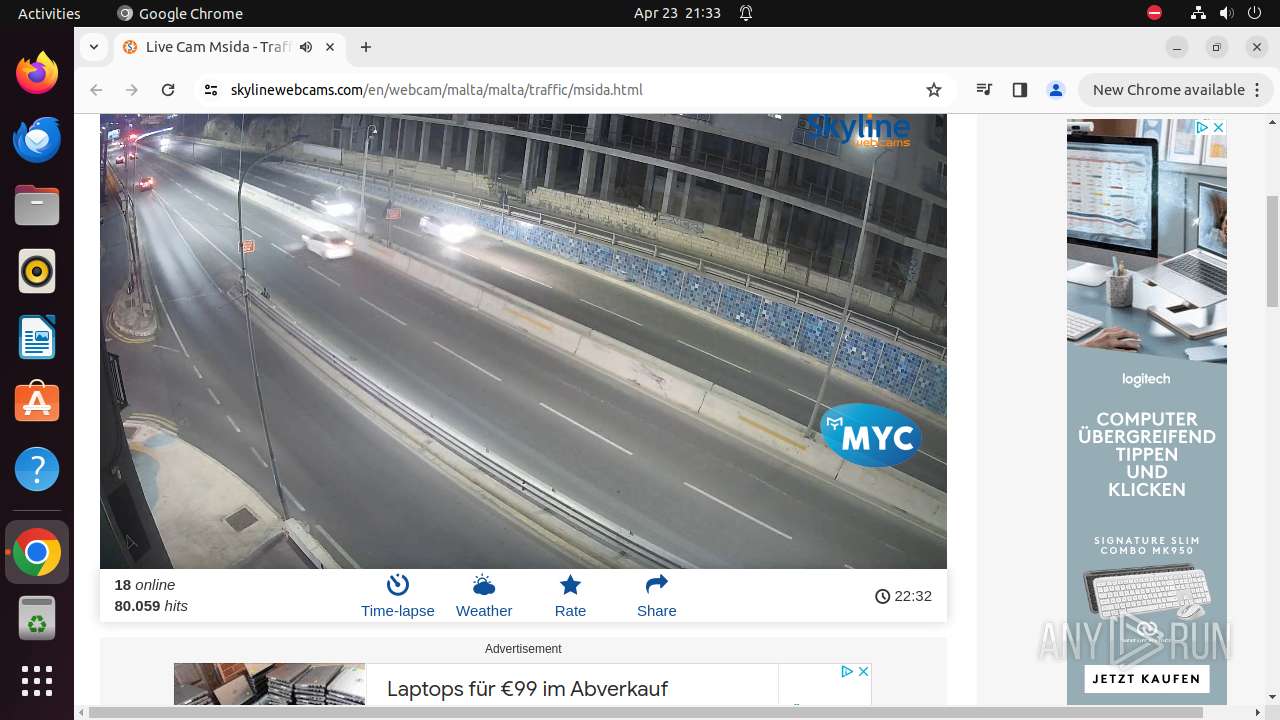Click the 80.059 hits counter

click(x=151, y=606)
